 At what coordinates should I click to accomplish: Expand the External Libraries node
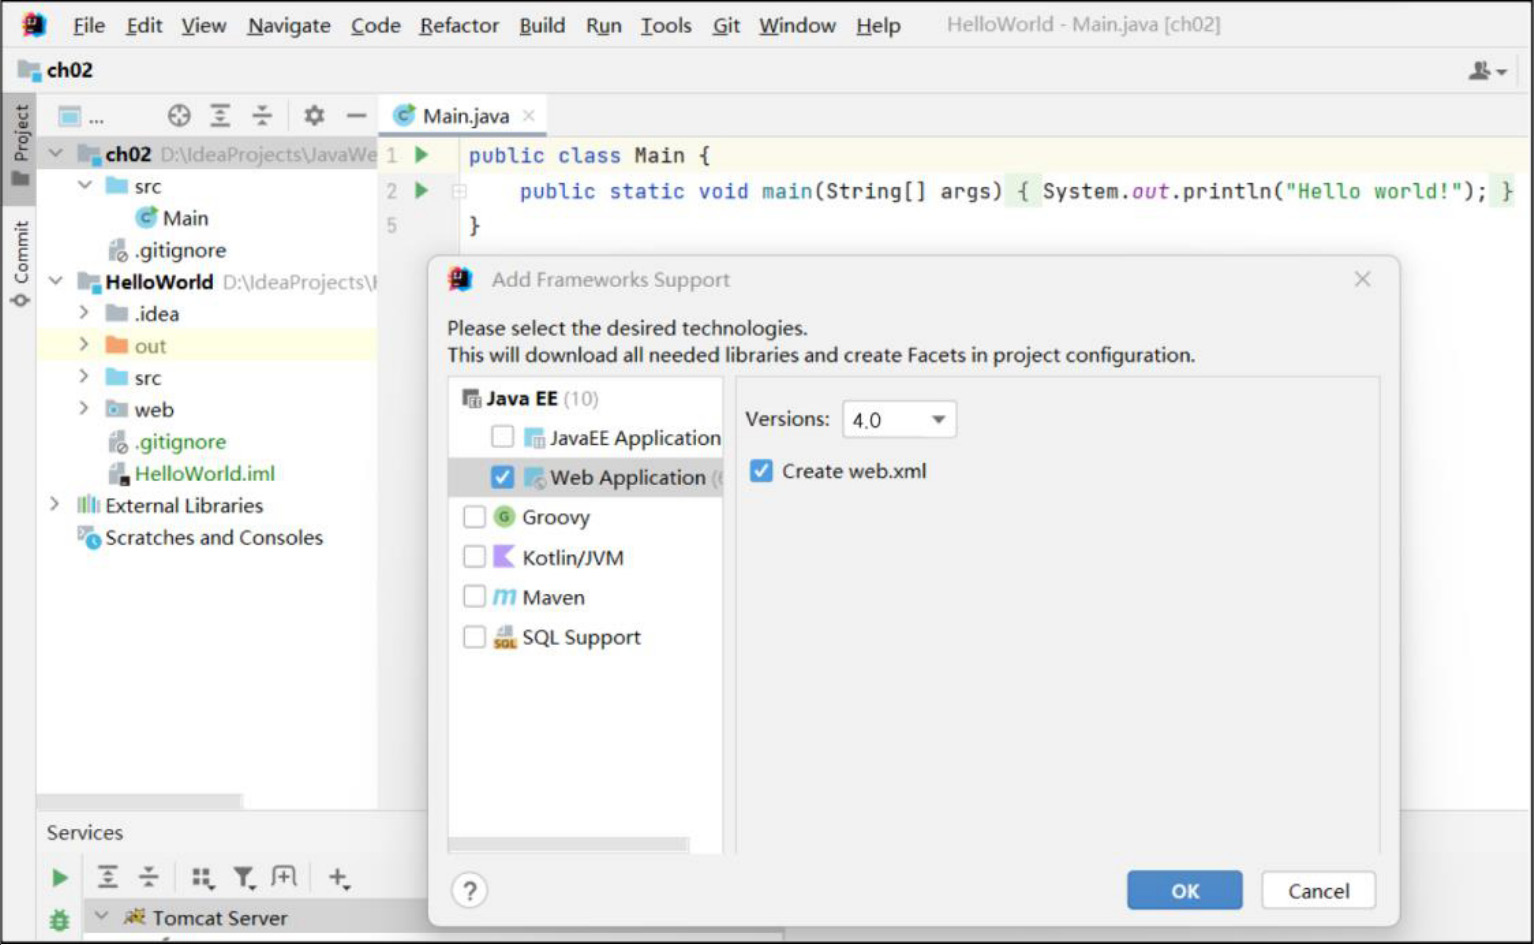tap(55, 505)
